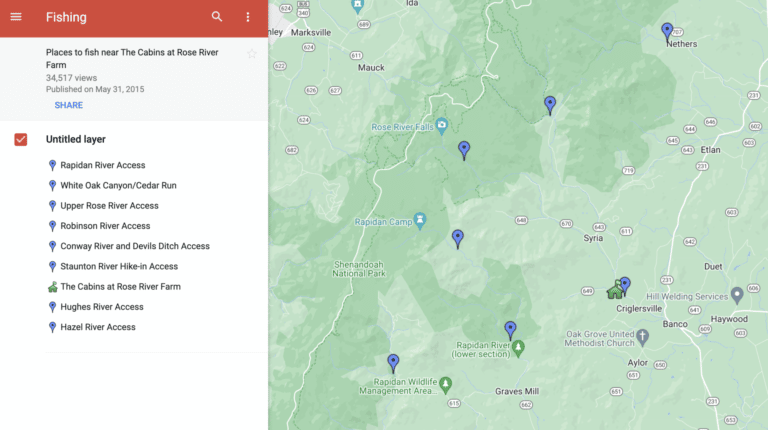Select Rapidan River Access in the list
768x430 pixels.
point(103,165)
